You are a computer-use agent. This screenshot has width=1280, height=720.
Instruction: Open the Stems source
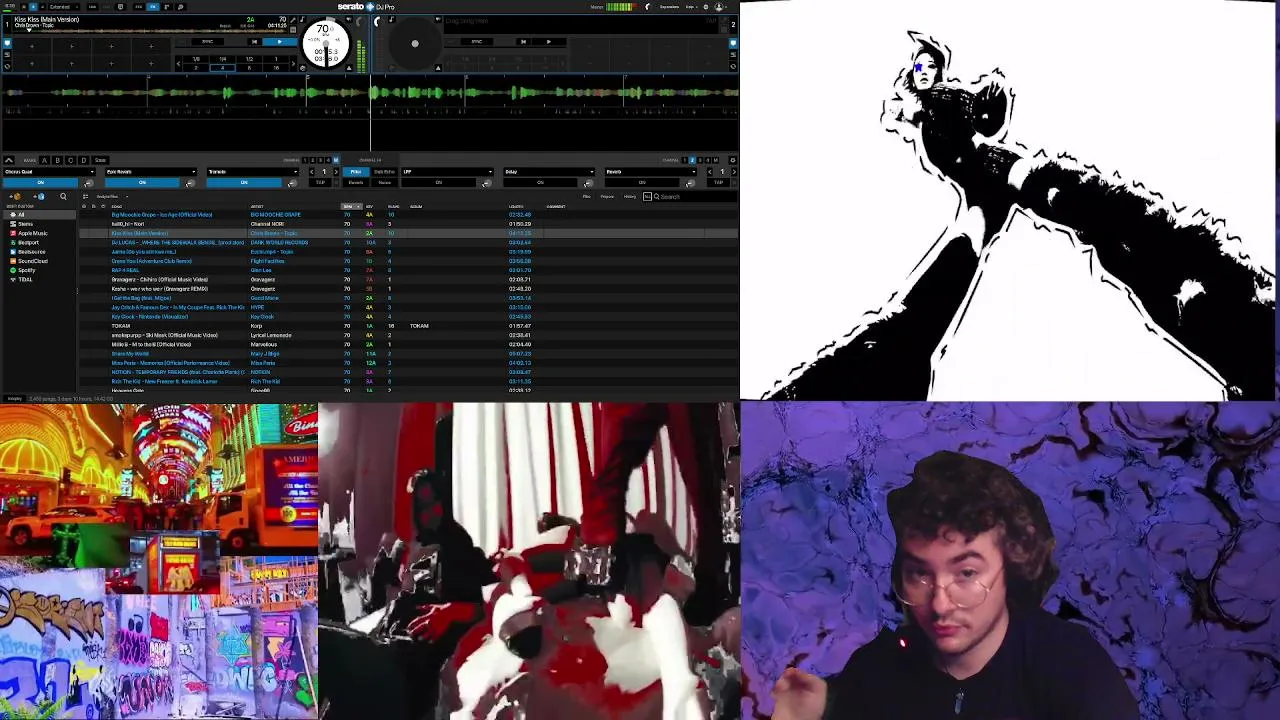click(x=26, y=224)
